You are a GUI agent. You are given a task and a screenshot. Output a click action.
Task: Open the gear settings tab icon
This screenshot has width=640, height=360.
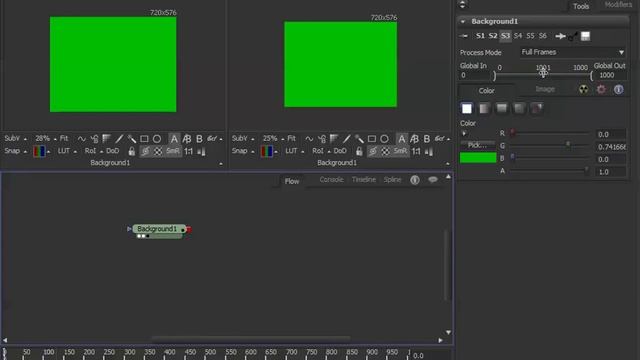(x=601, y=89)
